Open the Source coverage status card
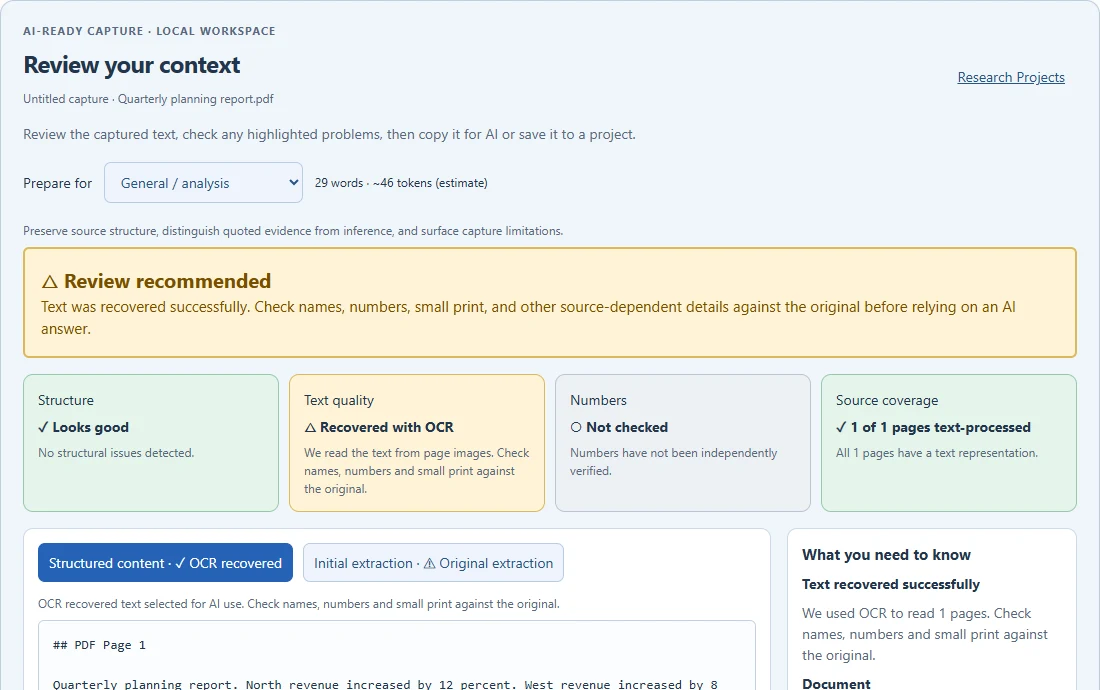Viewport: 1100px width, 690px height. pos(948,443)
